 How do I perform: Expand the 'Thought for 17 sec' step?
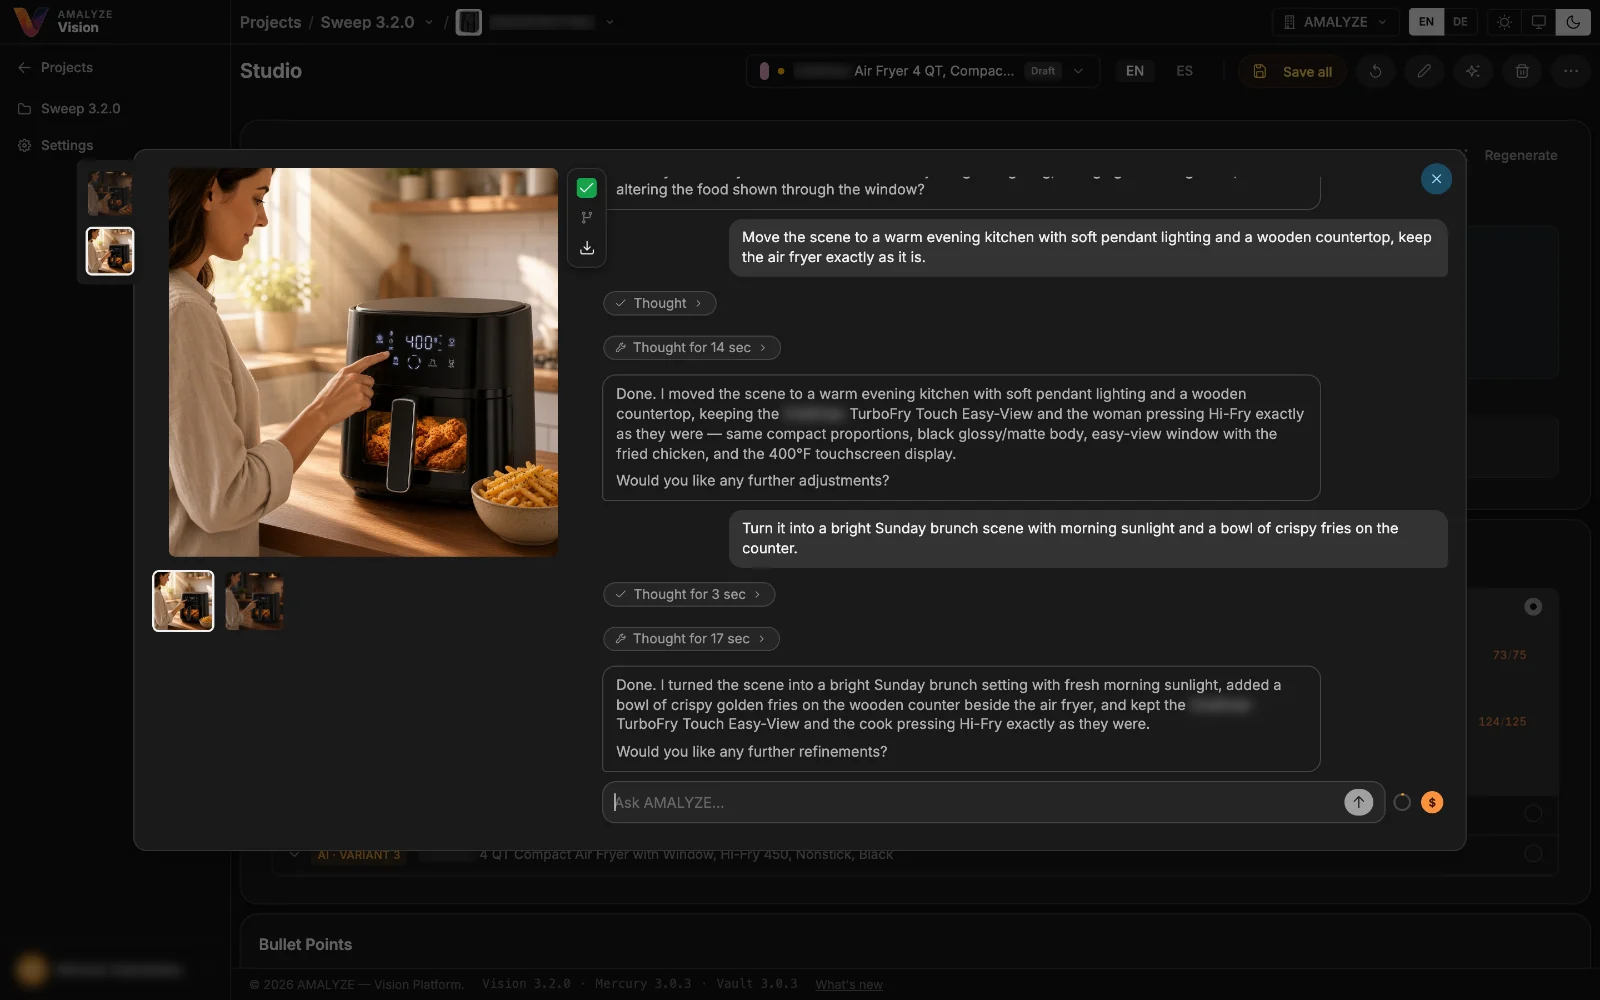pyautogui.click(x=691, y=639)
